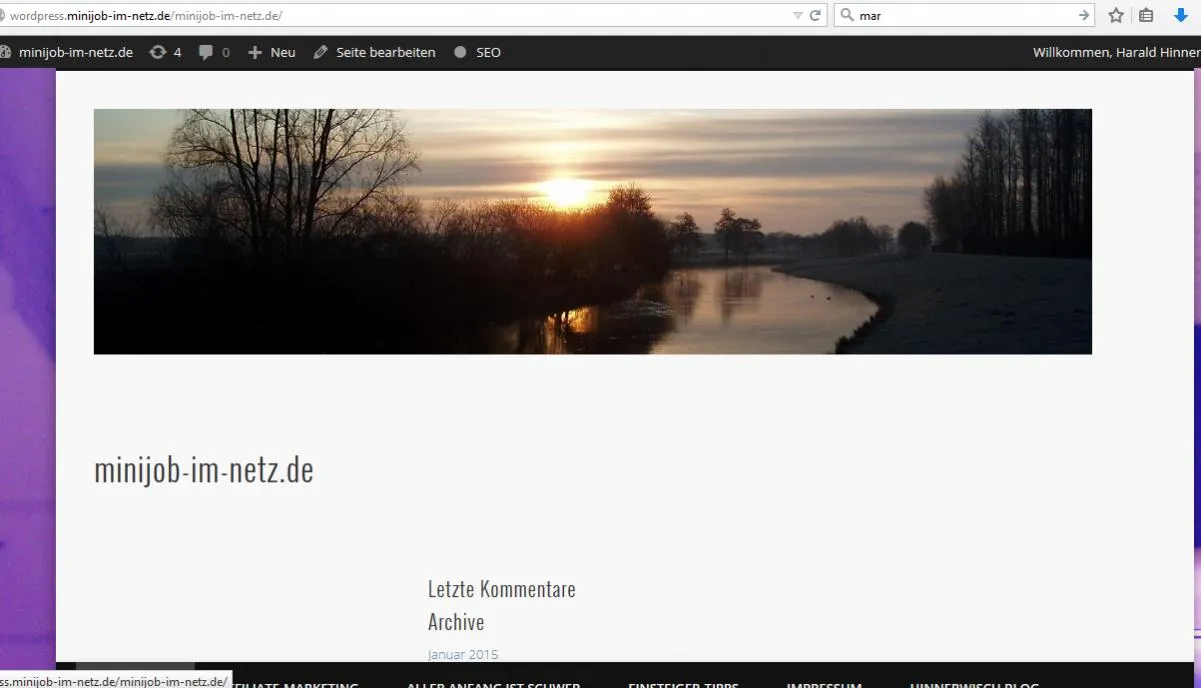This screenshot has height=688, width=1201.
Task: Expand the URL history dropdown arrow
Action: pos(797,16)
